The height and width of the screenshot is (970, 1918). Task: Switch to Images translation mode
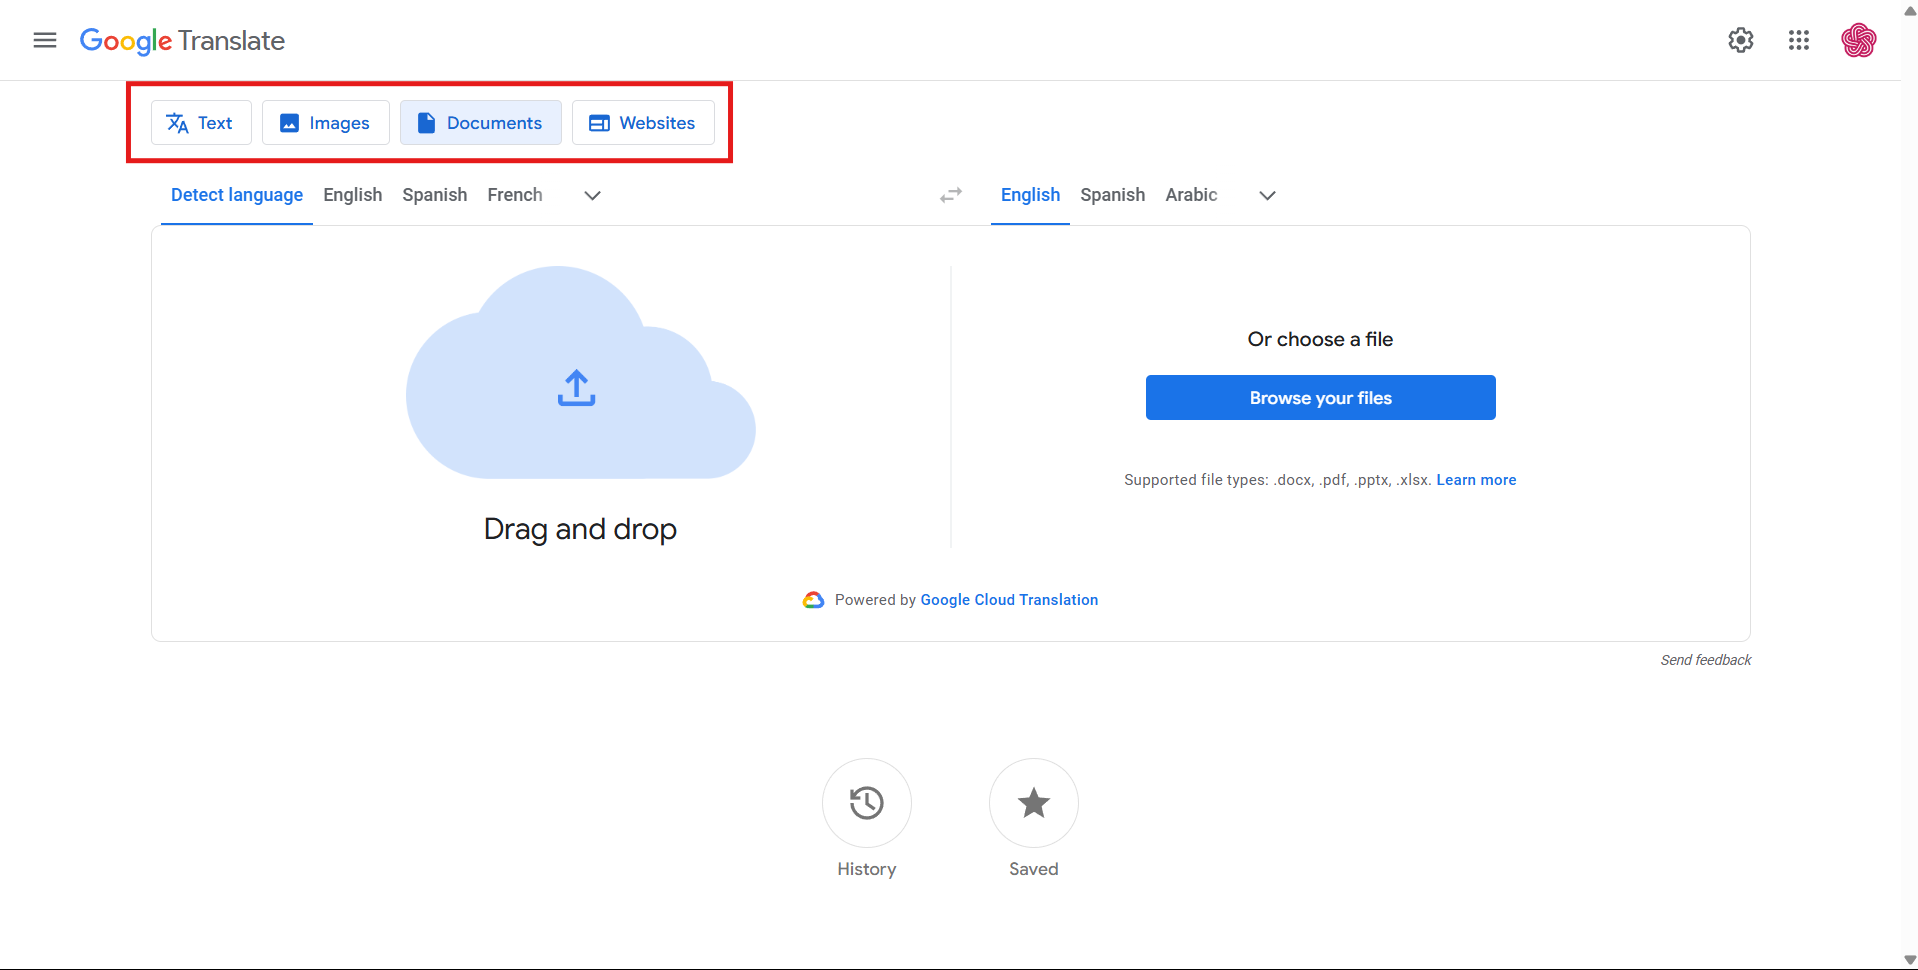coord(326,123)
